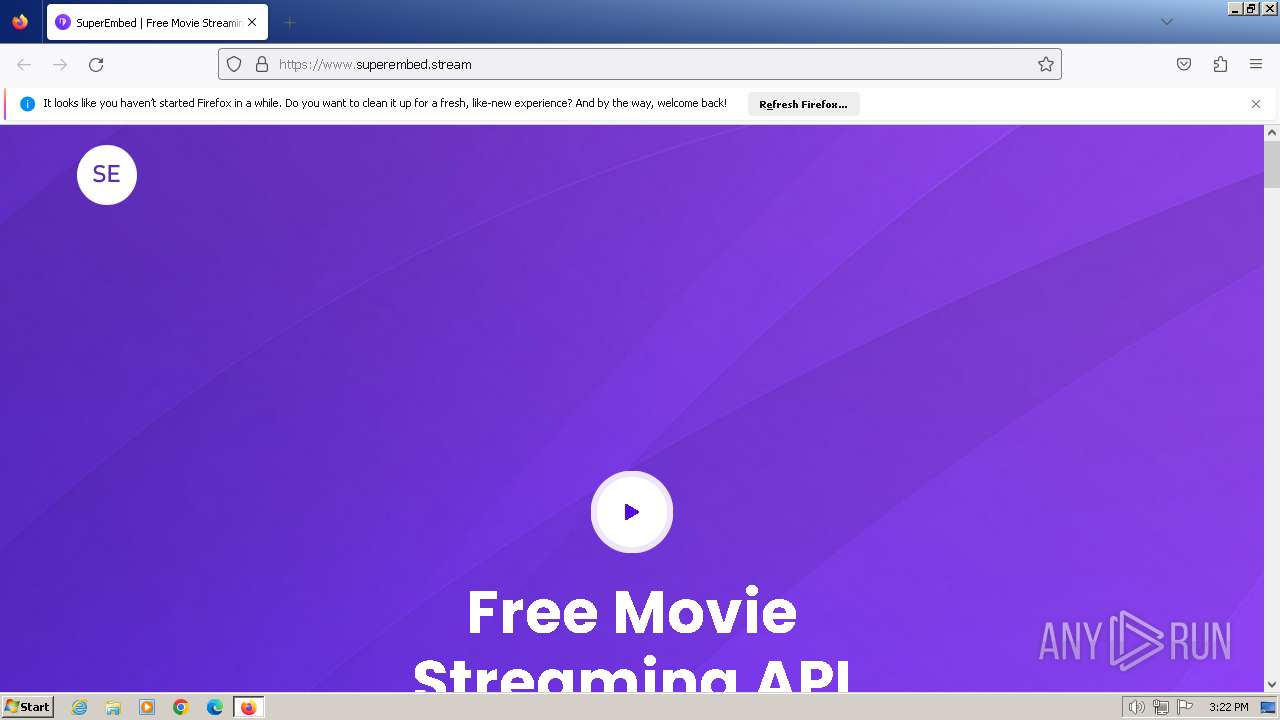1280x720 pixels.
Task: Launch Microsoft Edge from taskbar
Action: pyautogui.click(x=215, y=707)
